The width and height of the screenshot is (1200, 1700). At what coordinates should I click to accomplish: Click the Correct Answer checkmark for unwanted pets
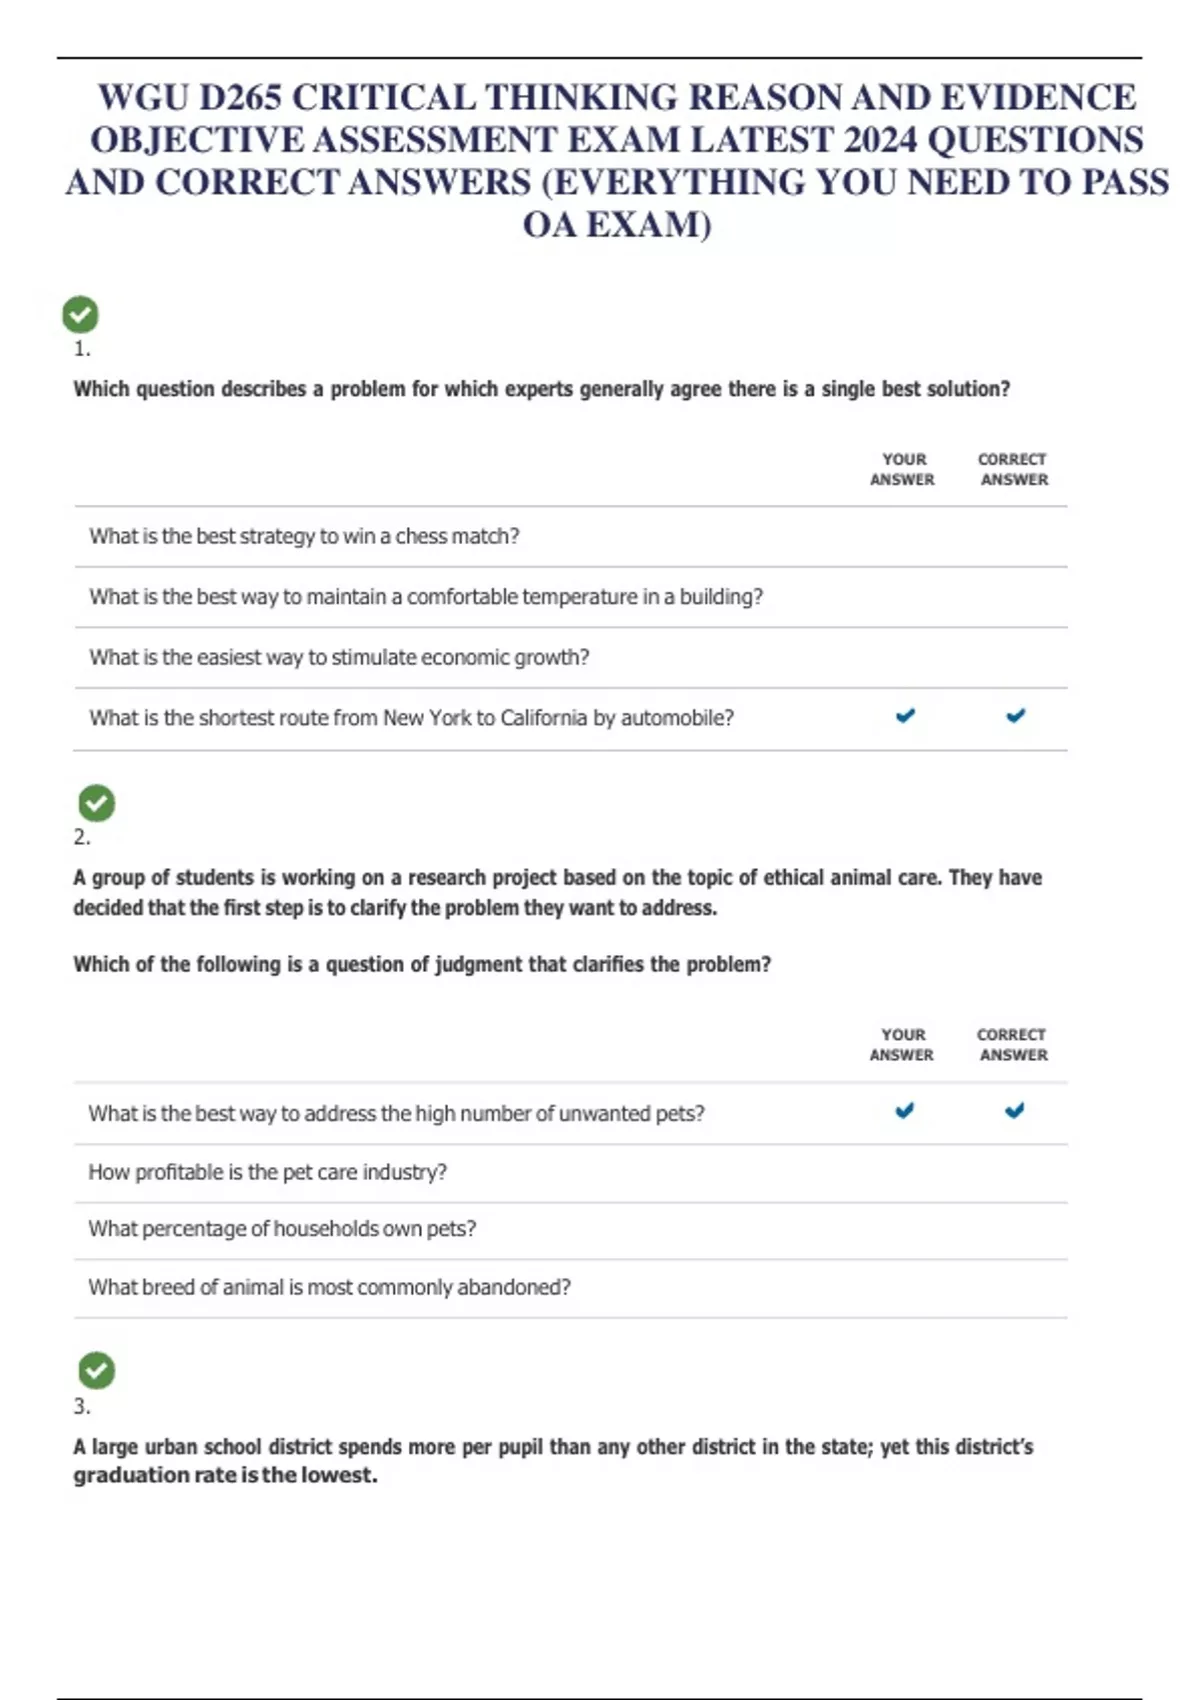click(1014, 1111)
